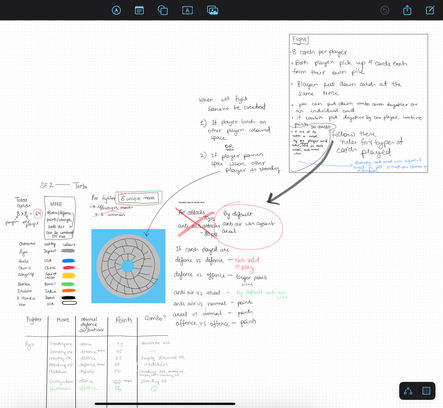Select the thick black curved arrow
Screen dimensions: 443x408
pyautogui.click(x=300, y=173)
